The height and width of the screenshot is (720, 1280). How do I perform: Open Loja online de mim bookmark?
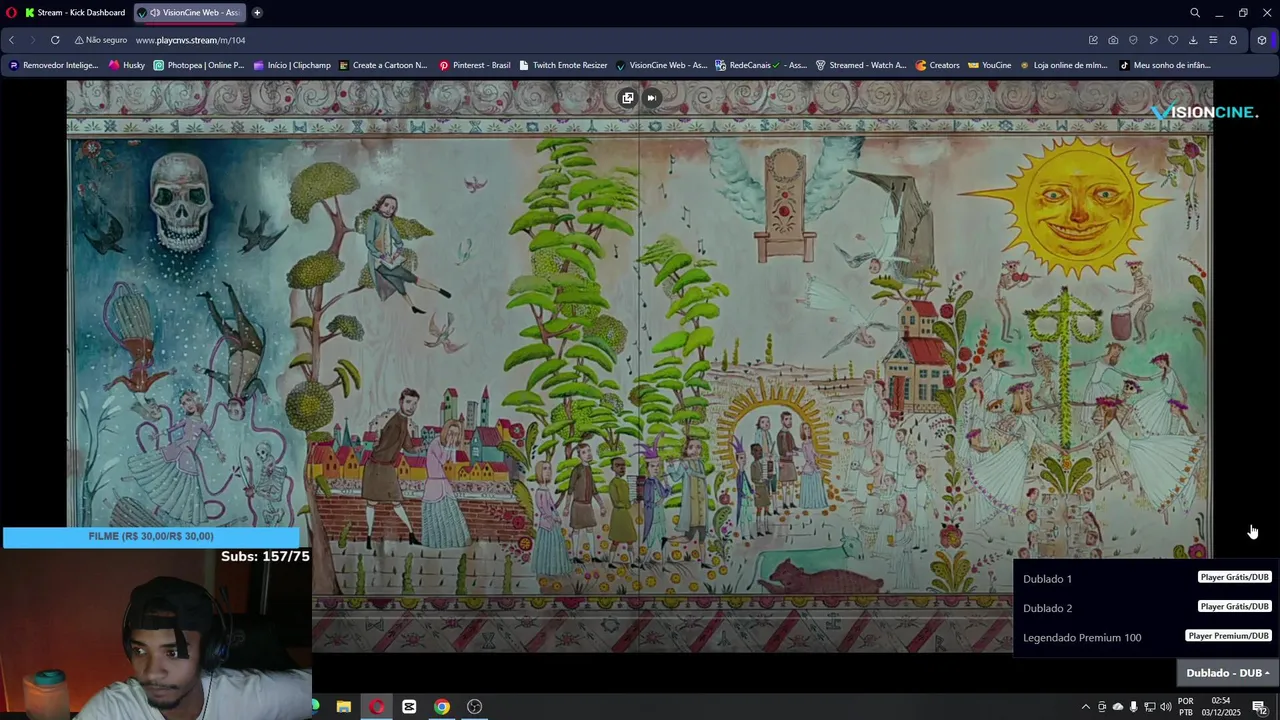(x=1063, y=65)
